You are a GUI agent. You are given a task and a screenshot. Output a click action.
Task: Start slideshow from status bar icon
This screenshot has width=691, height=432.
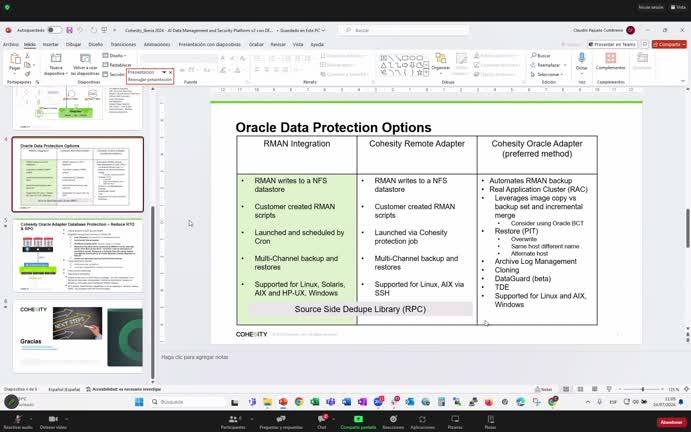coord(609,389)
